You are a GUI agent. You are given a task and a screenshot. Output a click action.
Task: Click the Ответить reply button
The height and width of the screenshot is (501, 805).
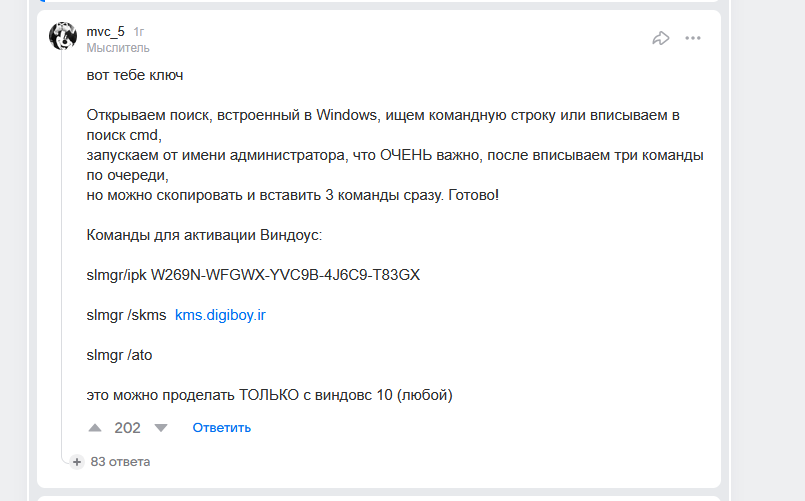pos(221,428)
